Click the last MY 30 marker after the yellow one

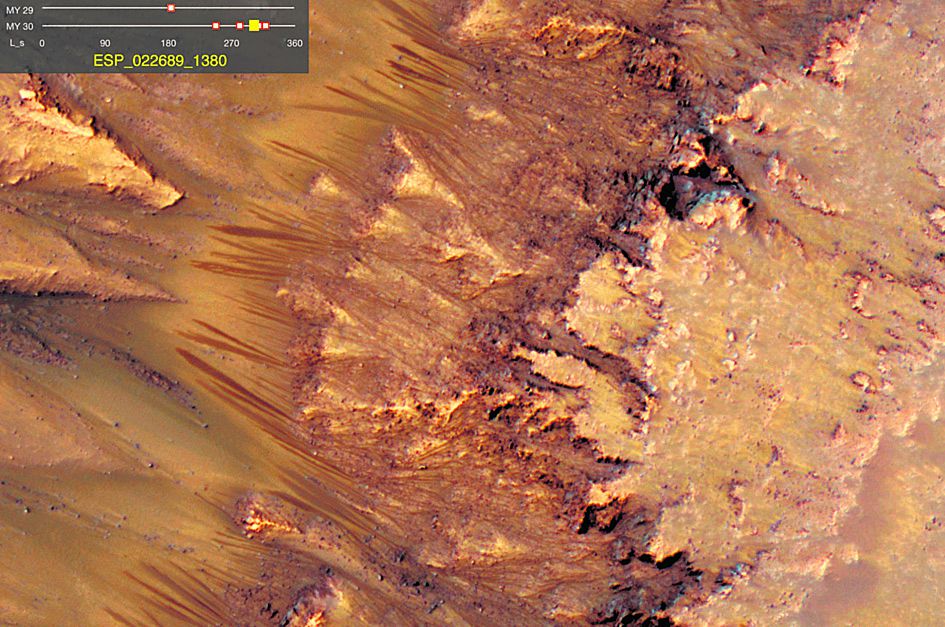(266, 26)
